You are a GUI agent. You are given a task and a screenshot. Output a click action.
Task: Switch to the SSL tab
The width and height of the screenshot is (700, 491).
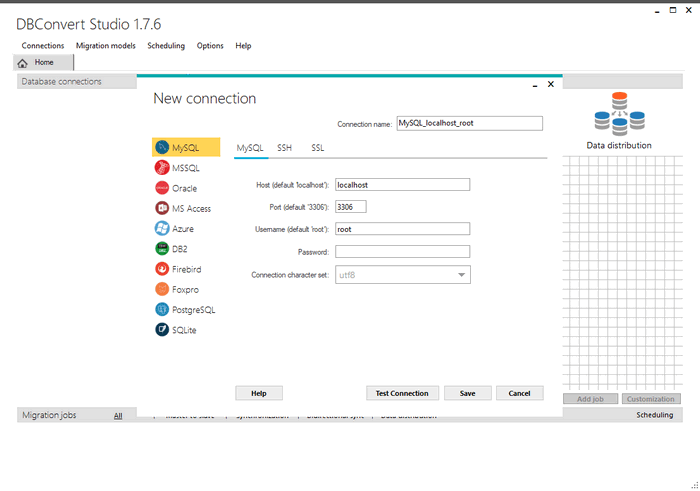[x=317, y=148]
